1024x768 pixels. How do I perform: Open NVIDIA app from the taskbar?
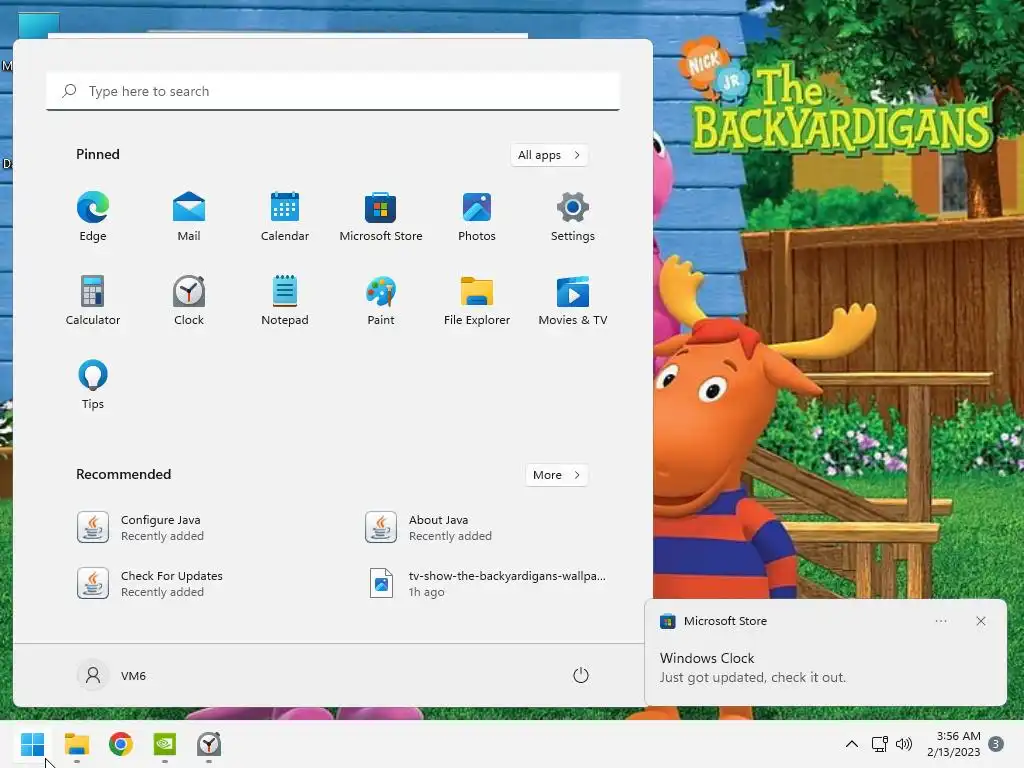point(165,744)
